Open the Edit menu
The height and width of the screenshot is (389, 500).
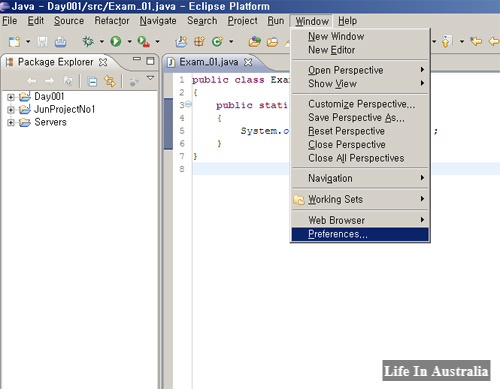[36, 21]
